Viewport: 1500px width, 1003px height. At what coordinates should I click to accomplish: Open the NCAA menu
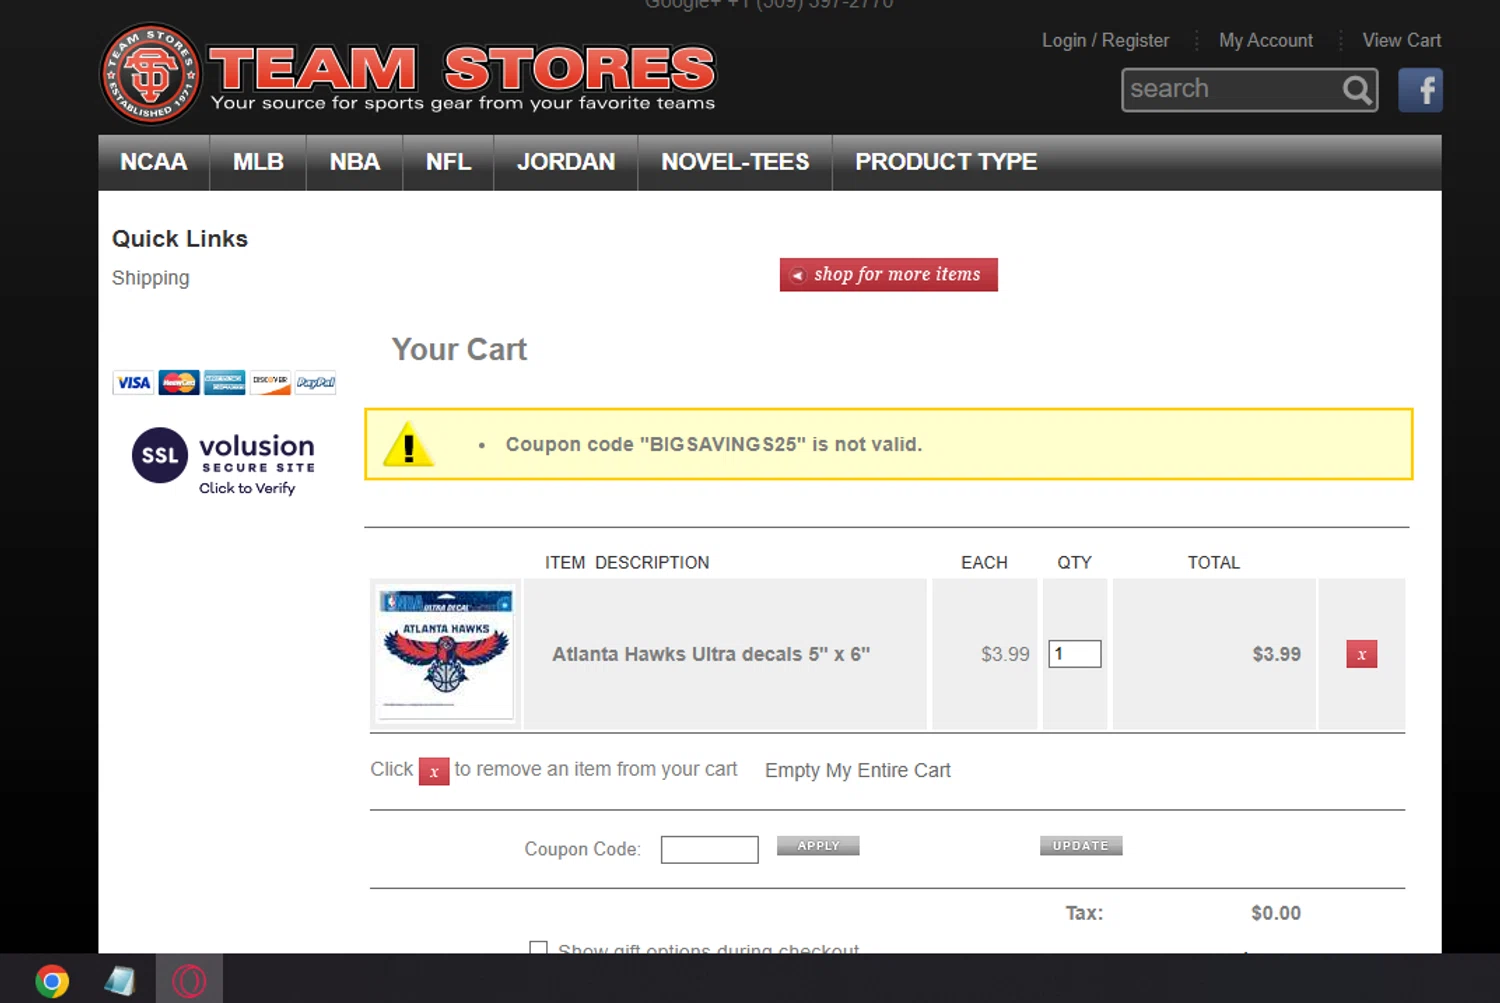point(154,162)
